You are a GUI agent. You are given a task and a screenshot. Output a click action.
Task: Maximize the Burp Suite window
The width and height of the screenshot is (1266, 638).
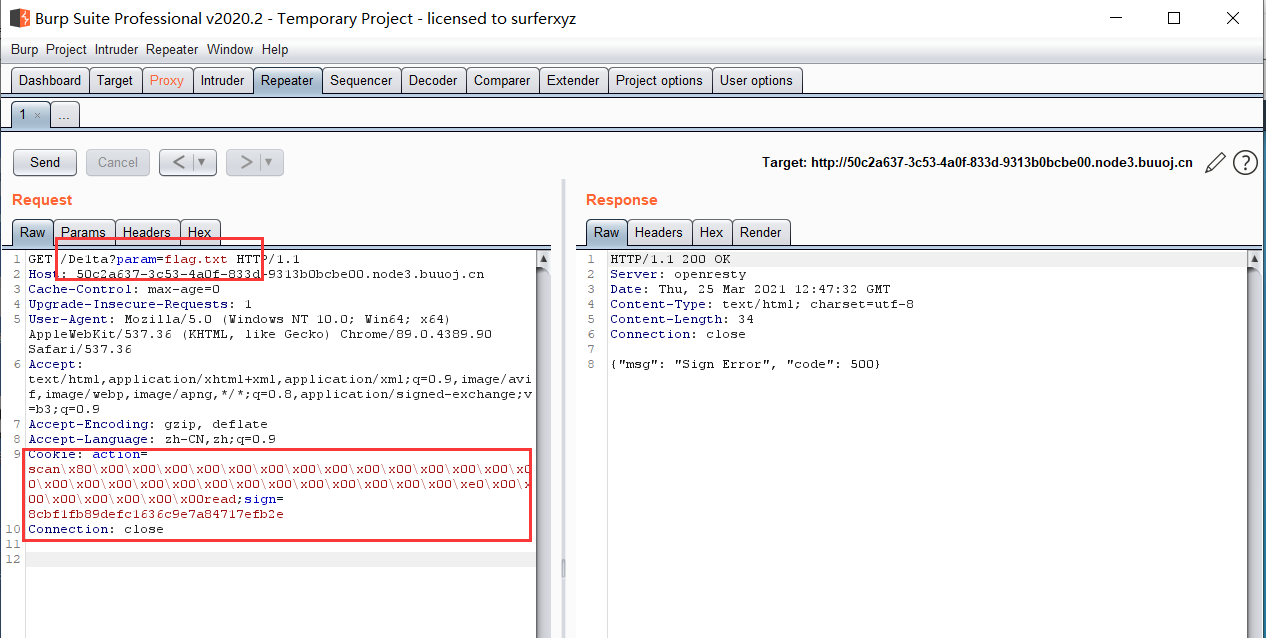[x=1174, y=18]
